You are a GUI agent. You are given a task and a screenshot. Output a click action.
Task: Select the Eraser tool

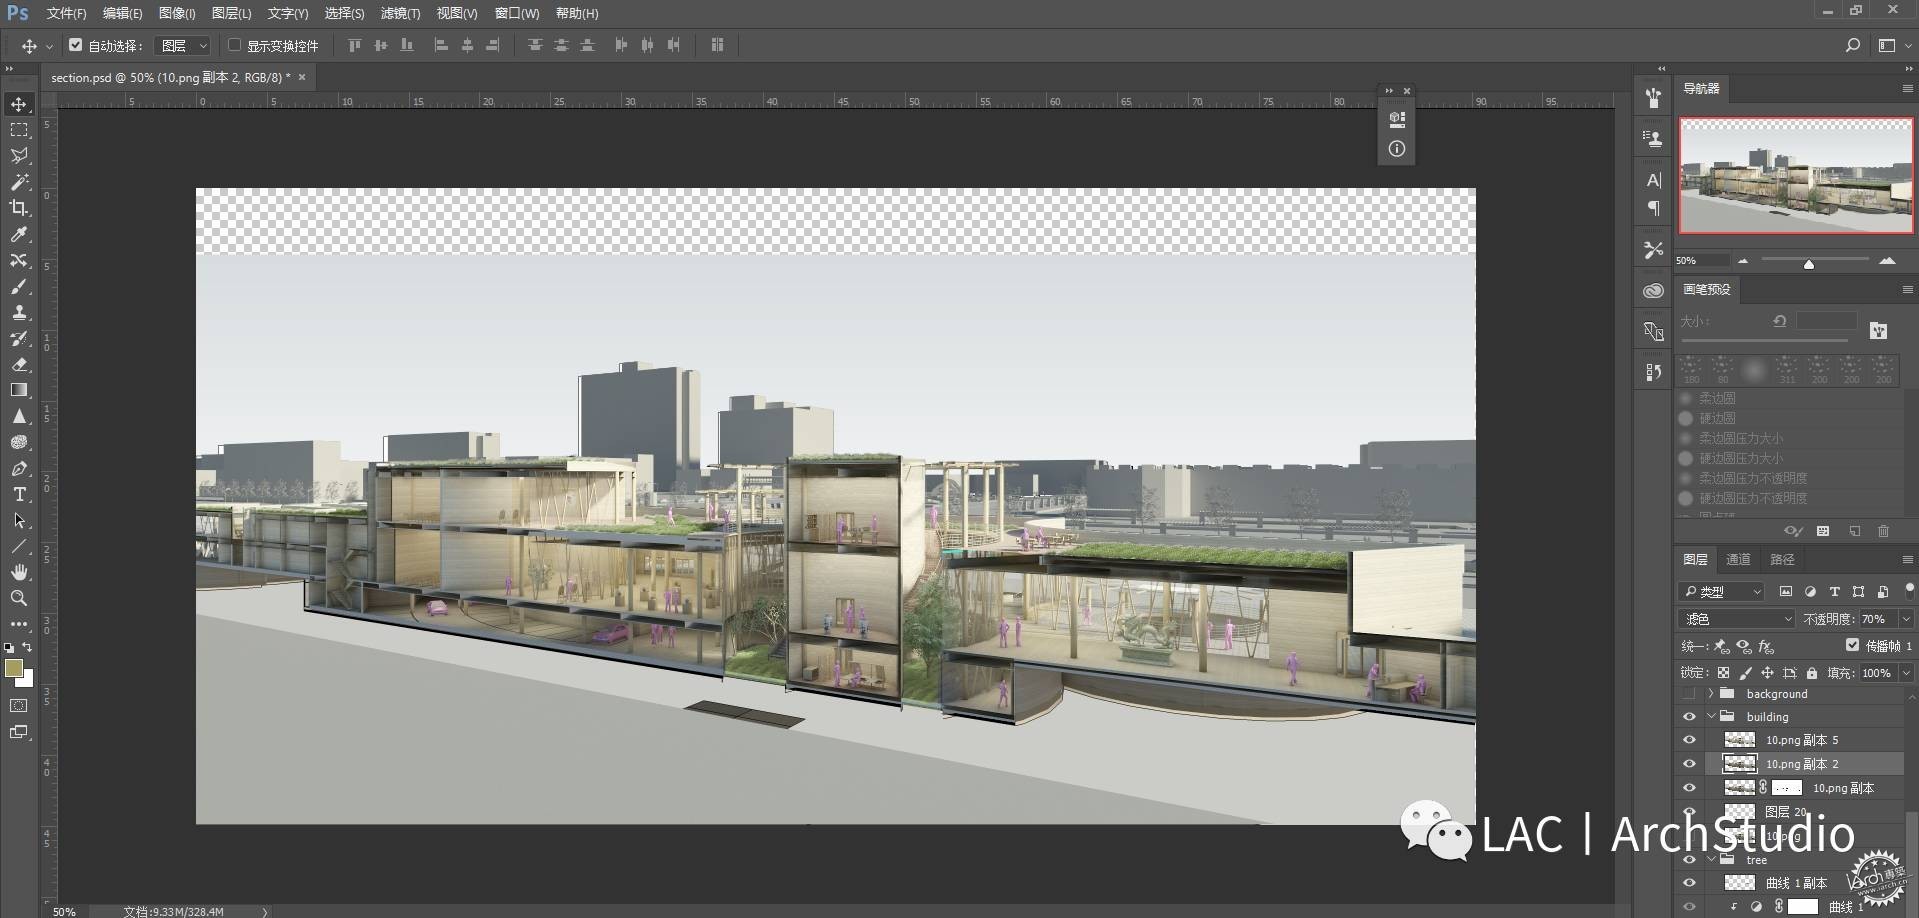tap(19, 364)
